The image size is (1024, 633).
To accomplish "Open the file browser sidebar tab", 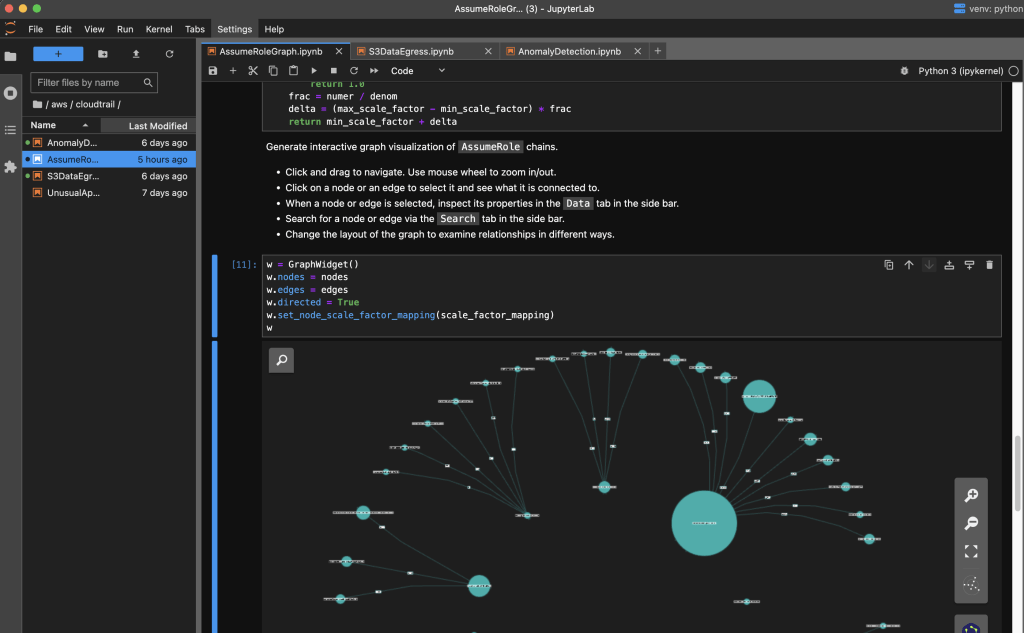I will pyautogui.click(x=10, y=56).
